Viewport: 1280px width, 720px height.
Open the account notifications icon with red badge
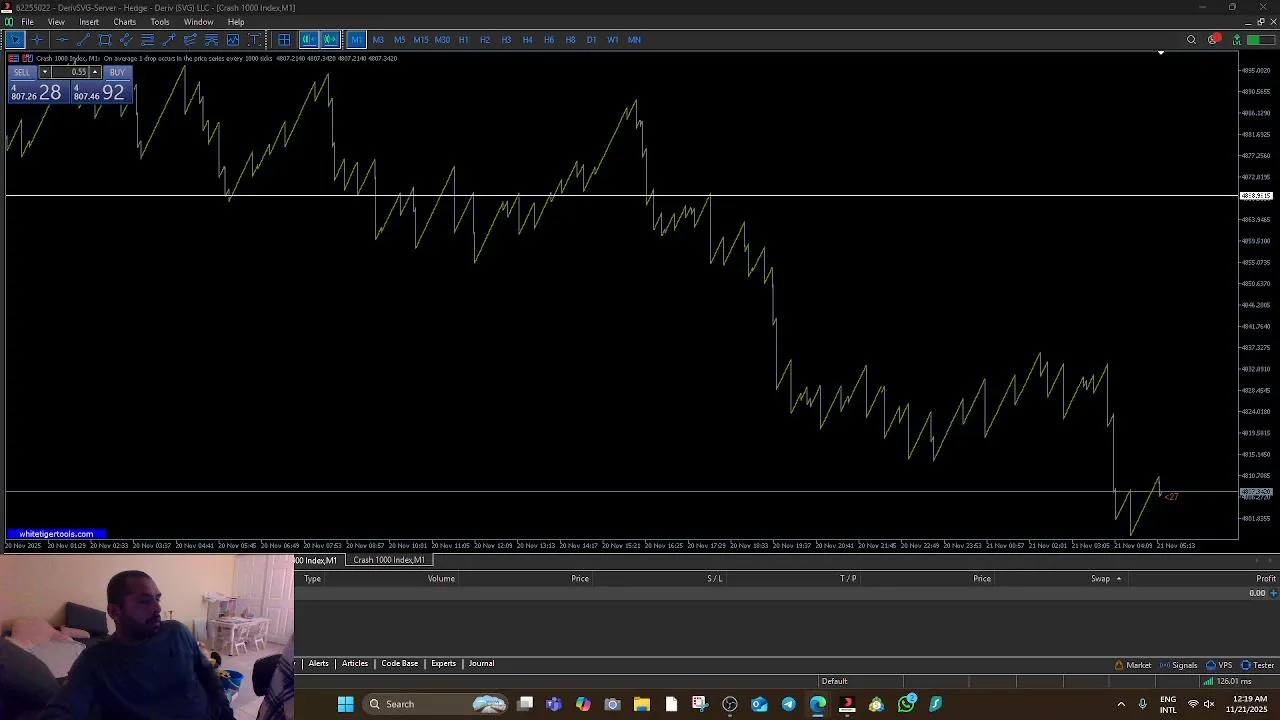pos(1213,40)
